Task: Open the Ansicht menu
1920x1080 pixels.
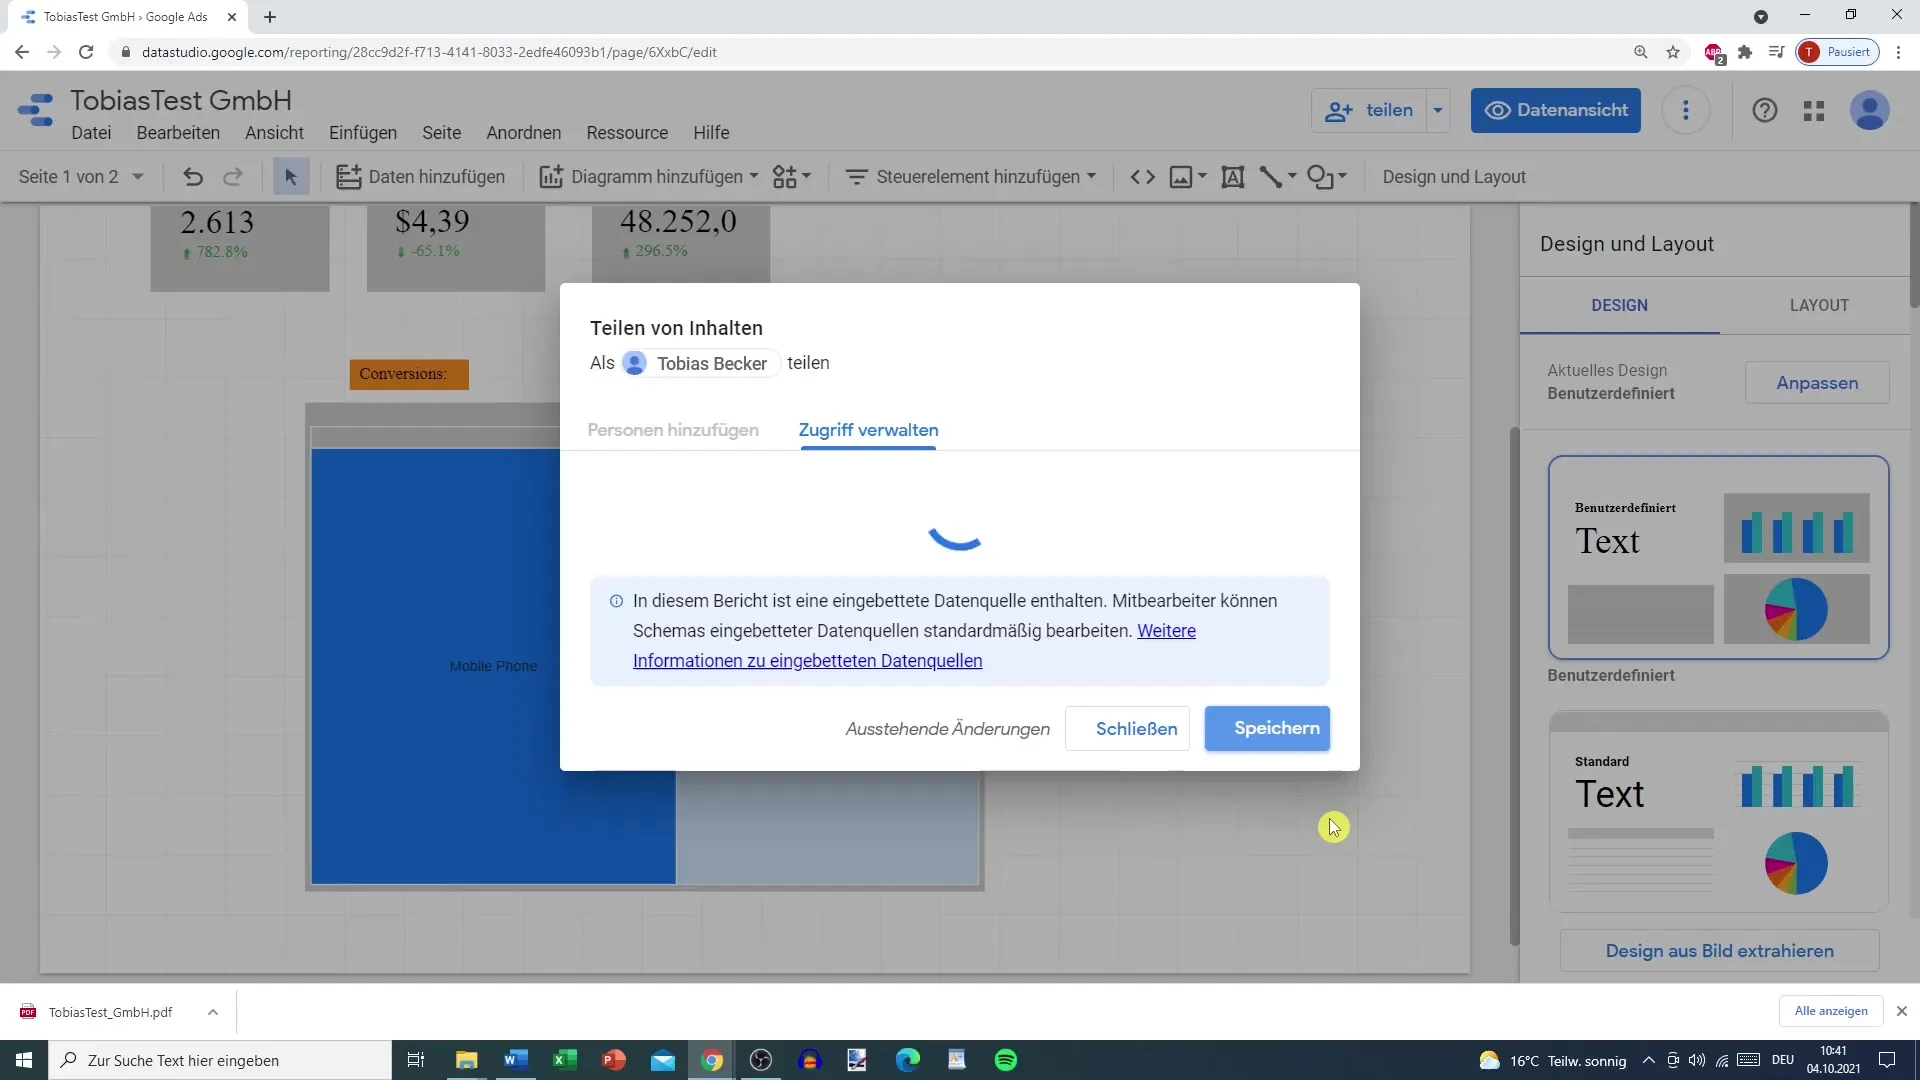Action: coord(274,132)
